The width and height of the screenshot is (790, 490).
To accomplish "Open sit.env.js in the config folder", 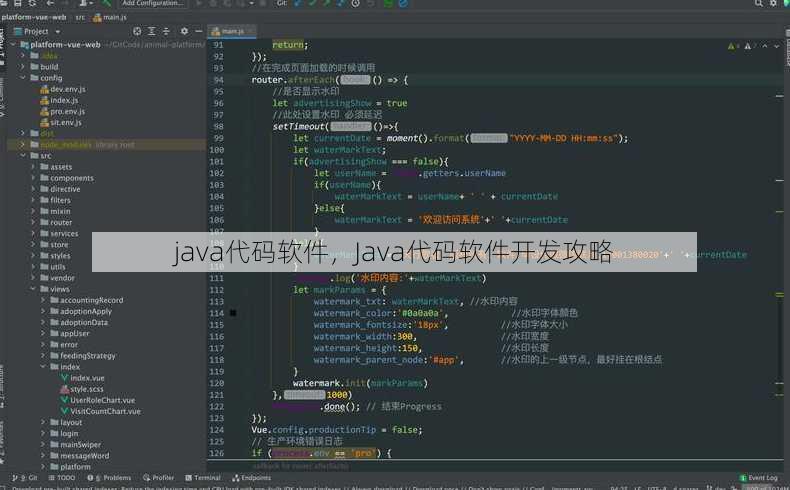I will [61, 122].
